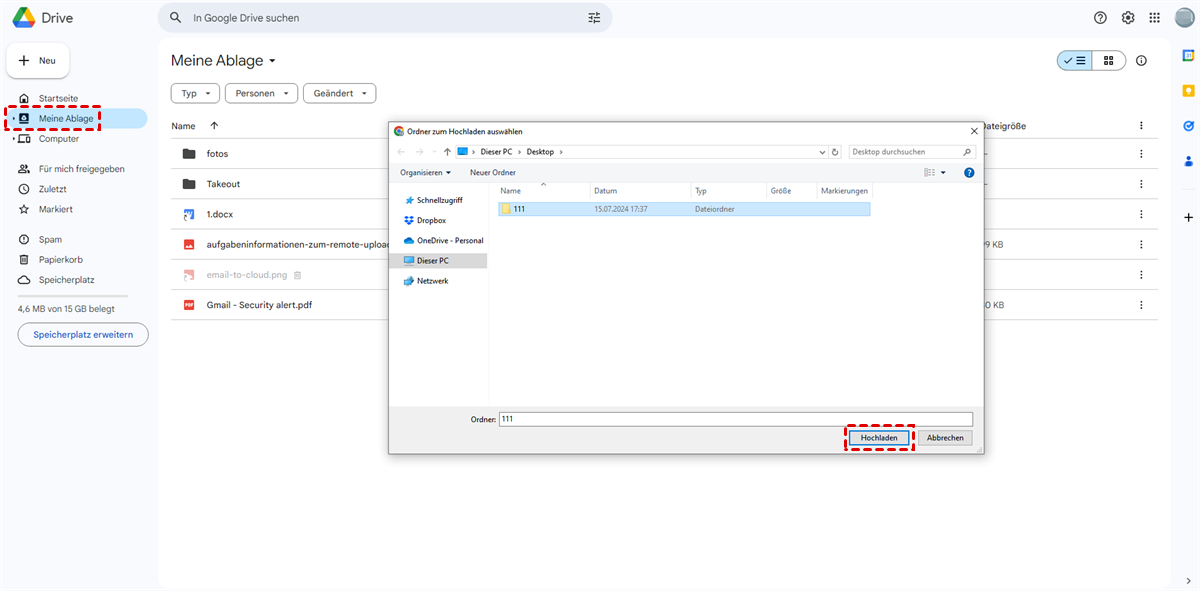Open more options in the file list header
This screenshot has width=1200, height=591.
click(x=1141, y=126)
